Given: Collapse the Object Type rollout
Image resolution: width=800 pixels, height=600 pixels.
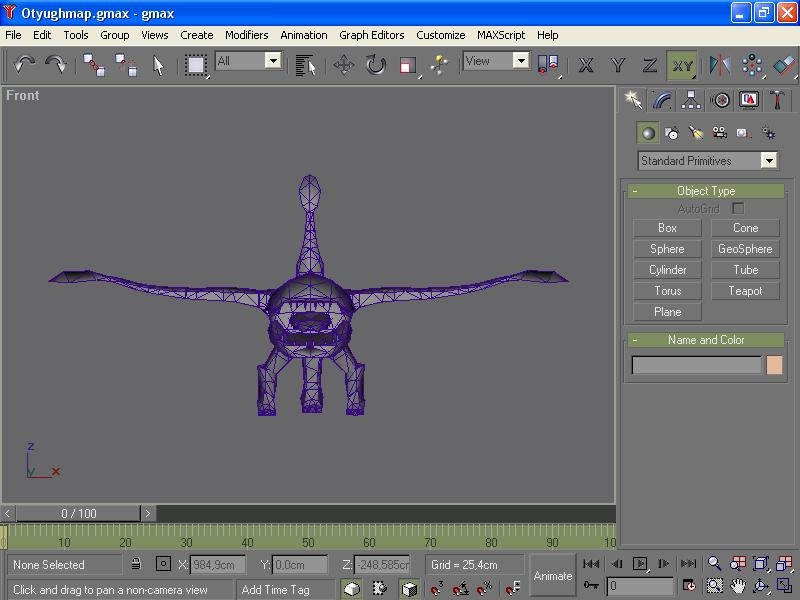Looking at the screenshot, I should [705, 191].
